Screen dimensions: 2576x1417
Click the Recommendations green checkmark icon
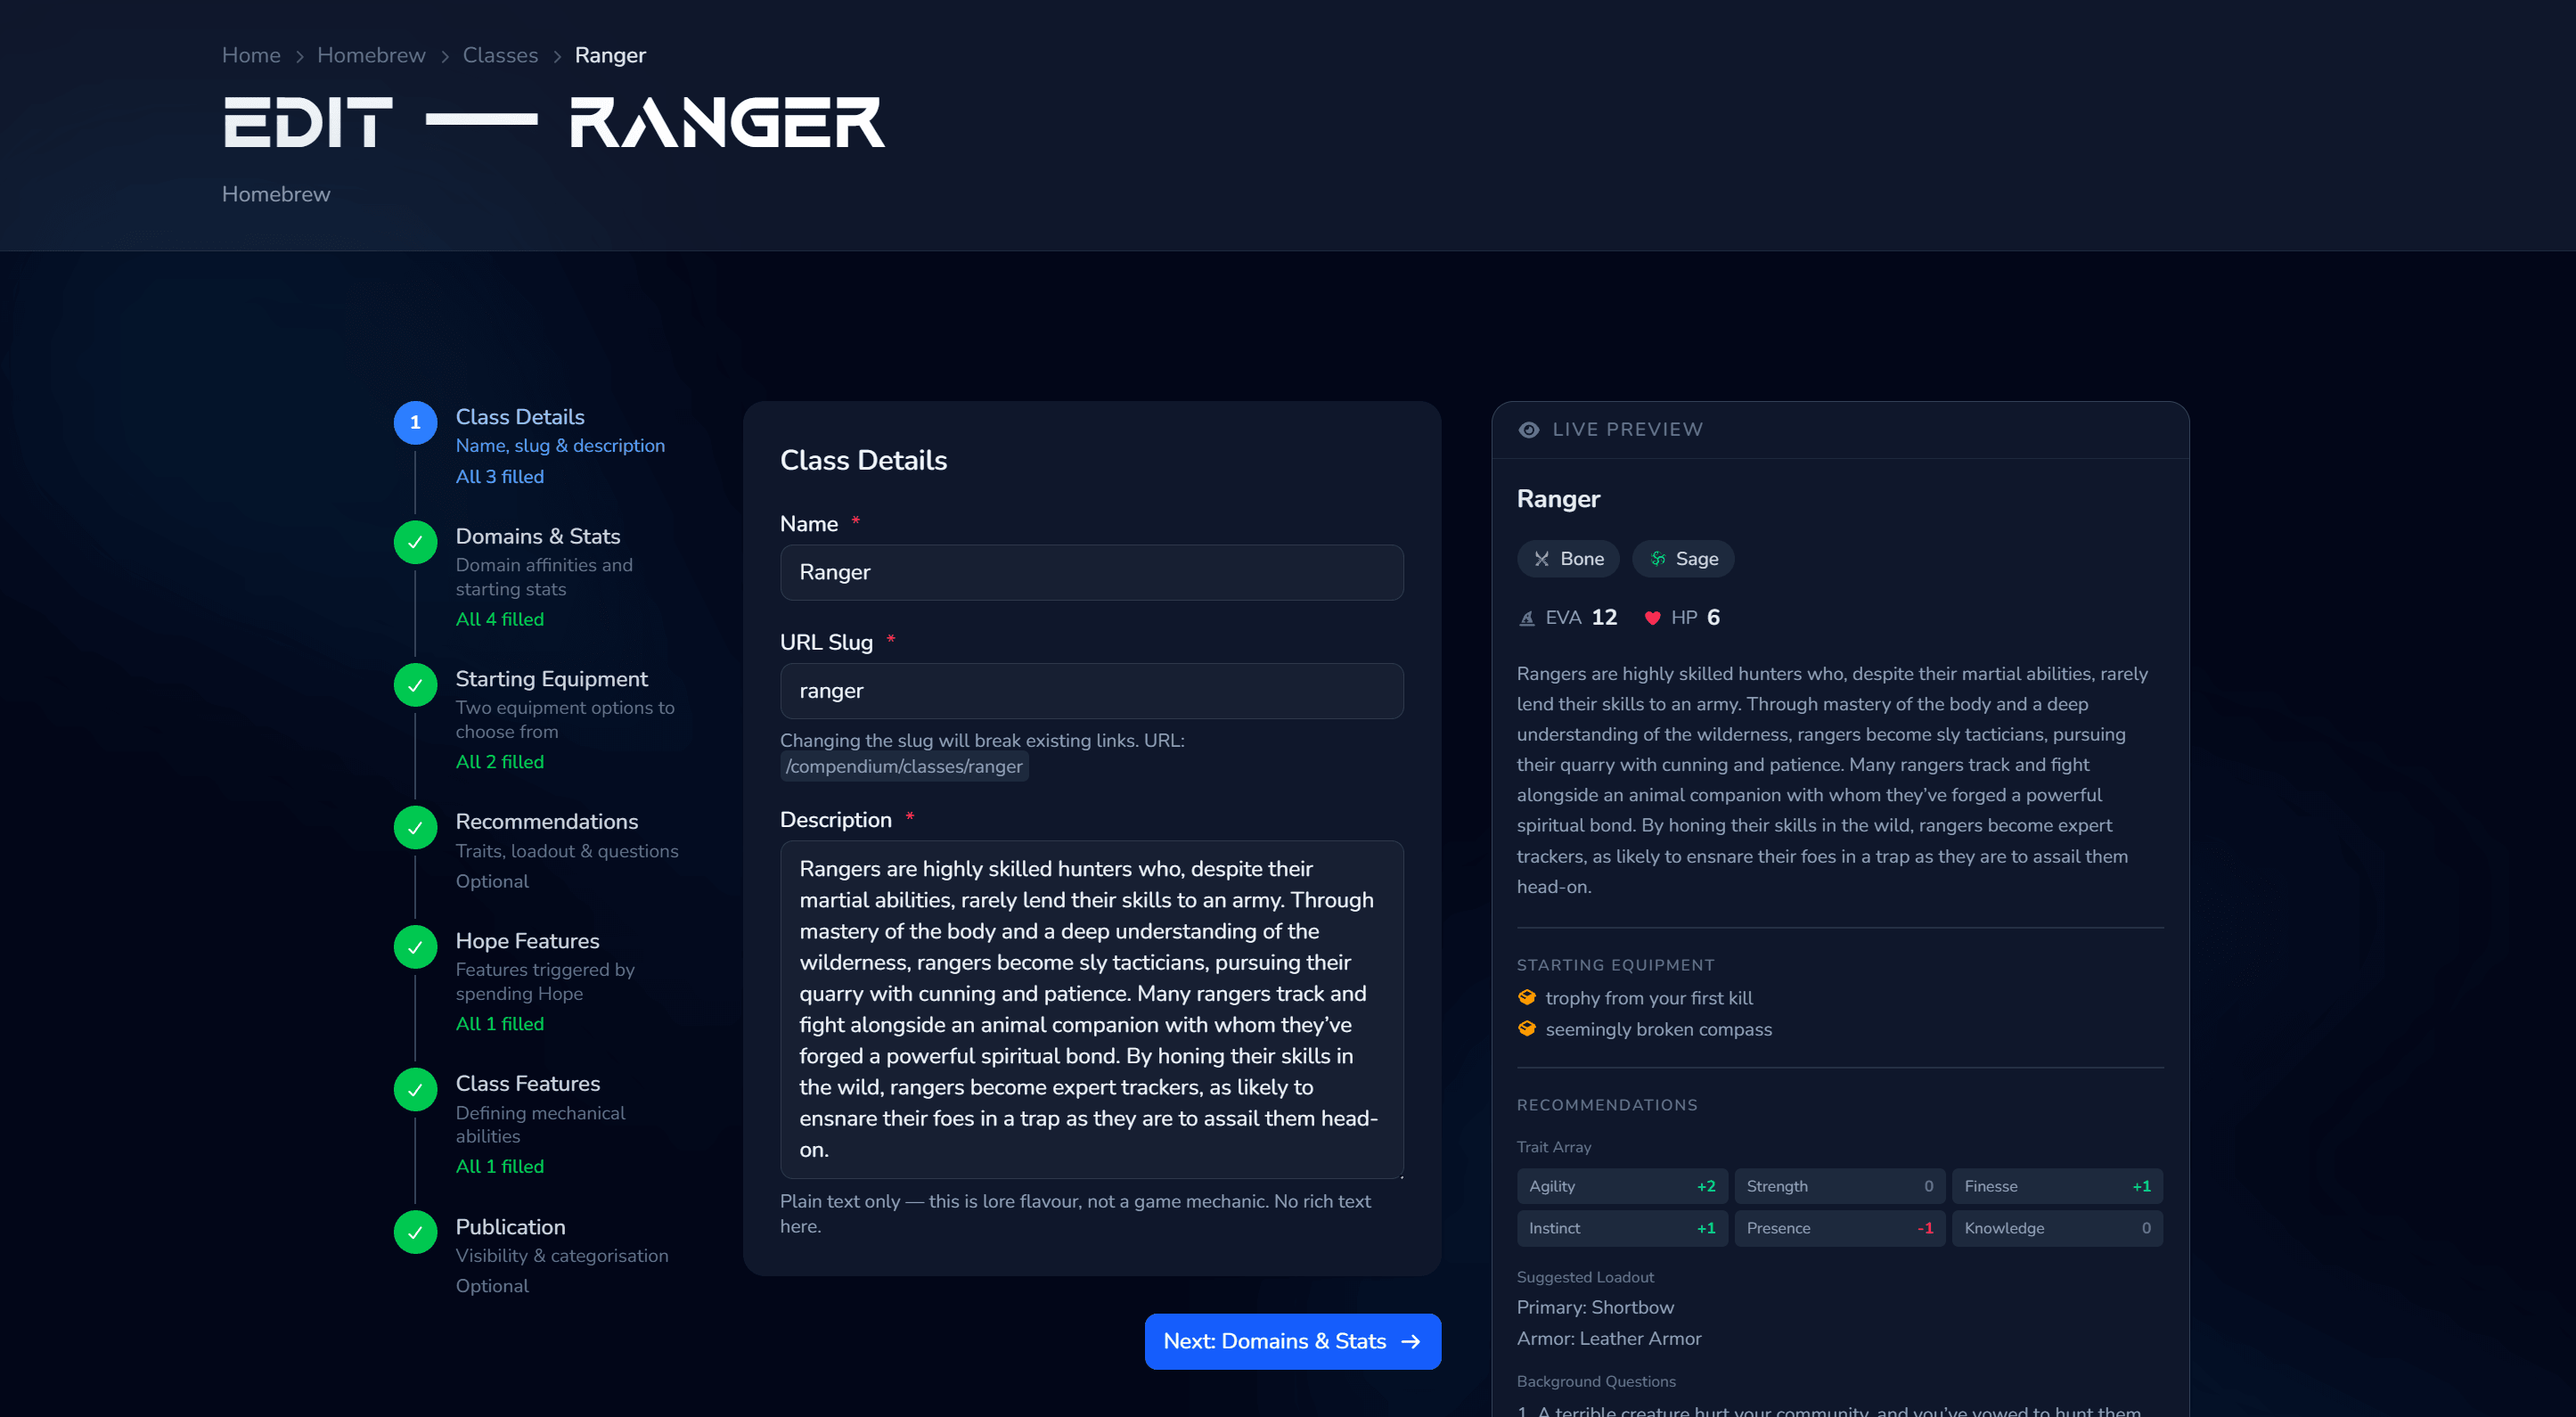(x=415, y=828)
